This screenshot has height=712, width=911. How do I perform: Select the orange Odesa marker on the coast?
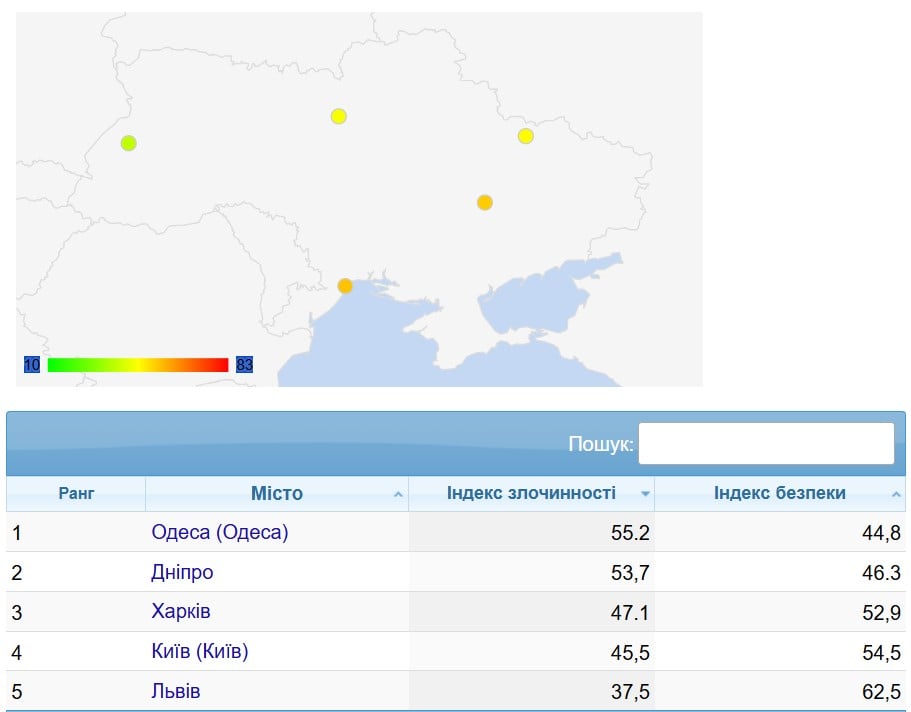pos(345,286)
